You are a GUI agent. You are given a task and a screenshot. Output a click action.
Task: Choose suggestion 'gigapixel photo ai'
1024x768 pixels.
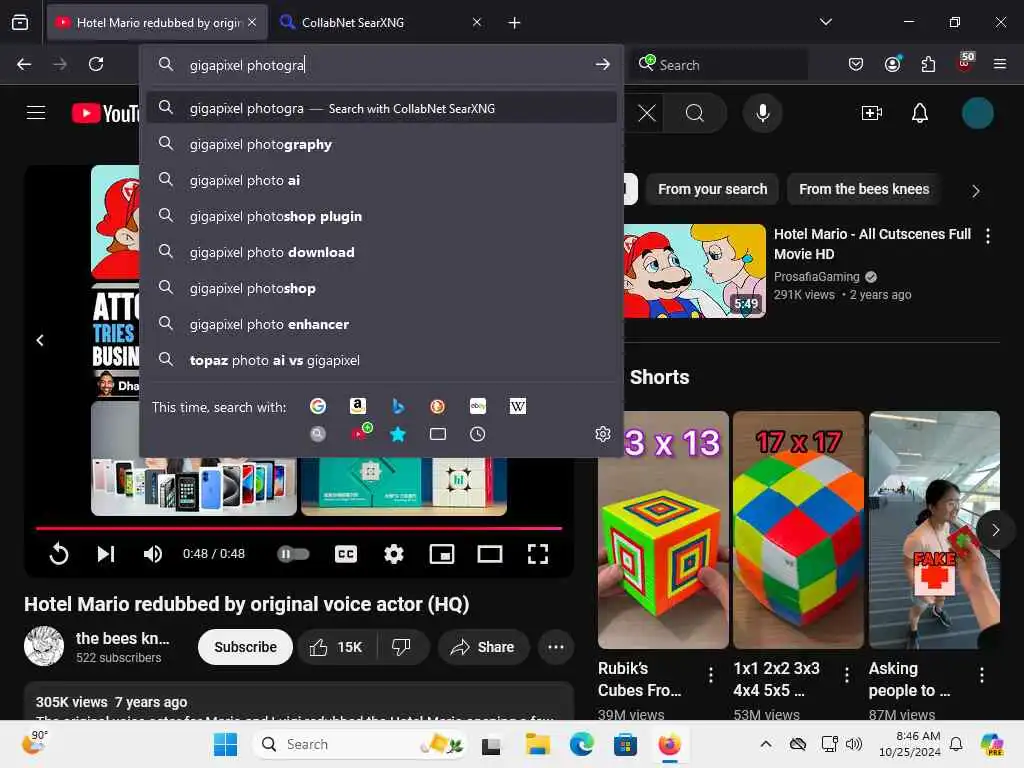pyautogui.click(x=382, y=180)
